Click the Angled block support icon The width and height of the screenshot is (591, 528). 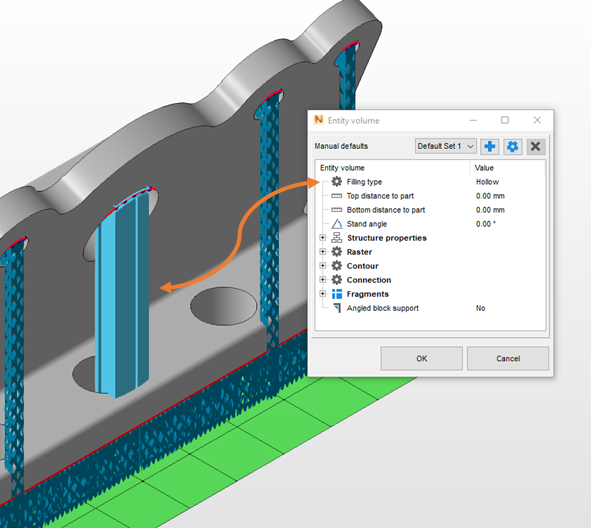coord(337,308)
